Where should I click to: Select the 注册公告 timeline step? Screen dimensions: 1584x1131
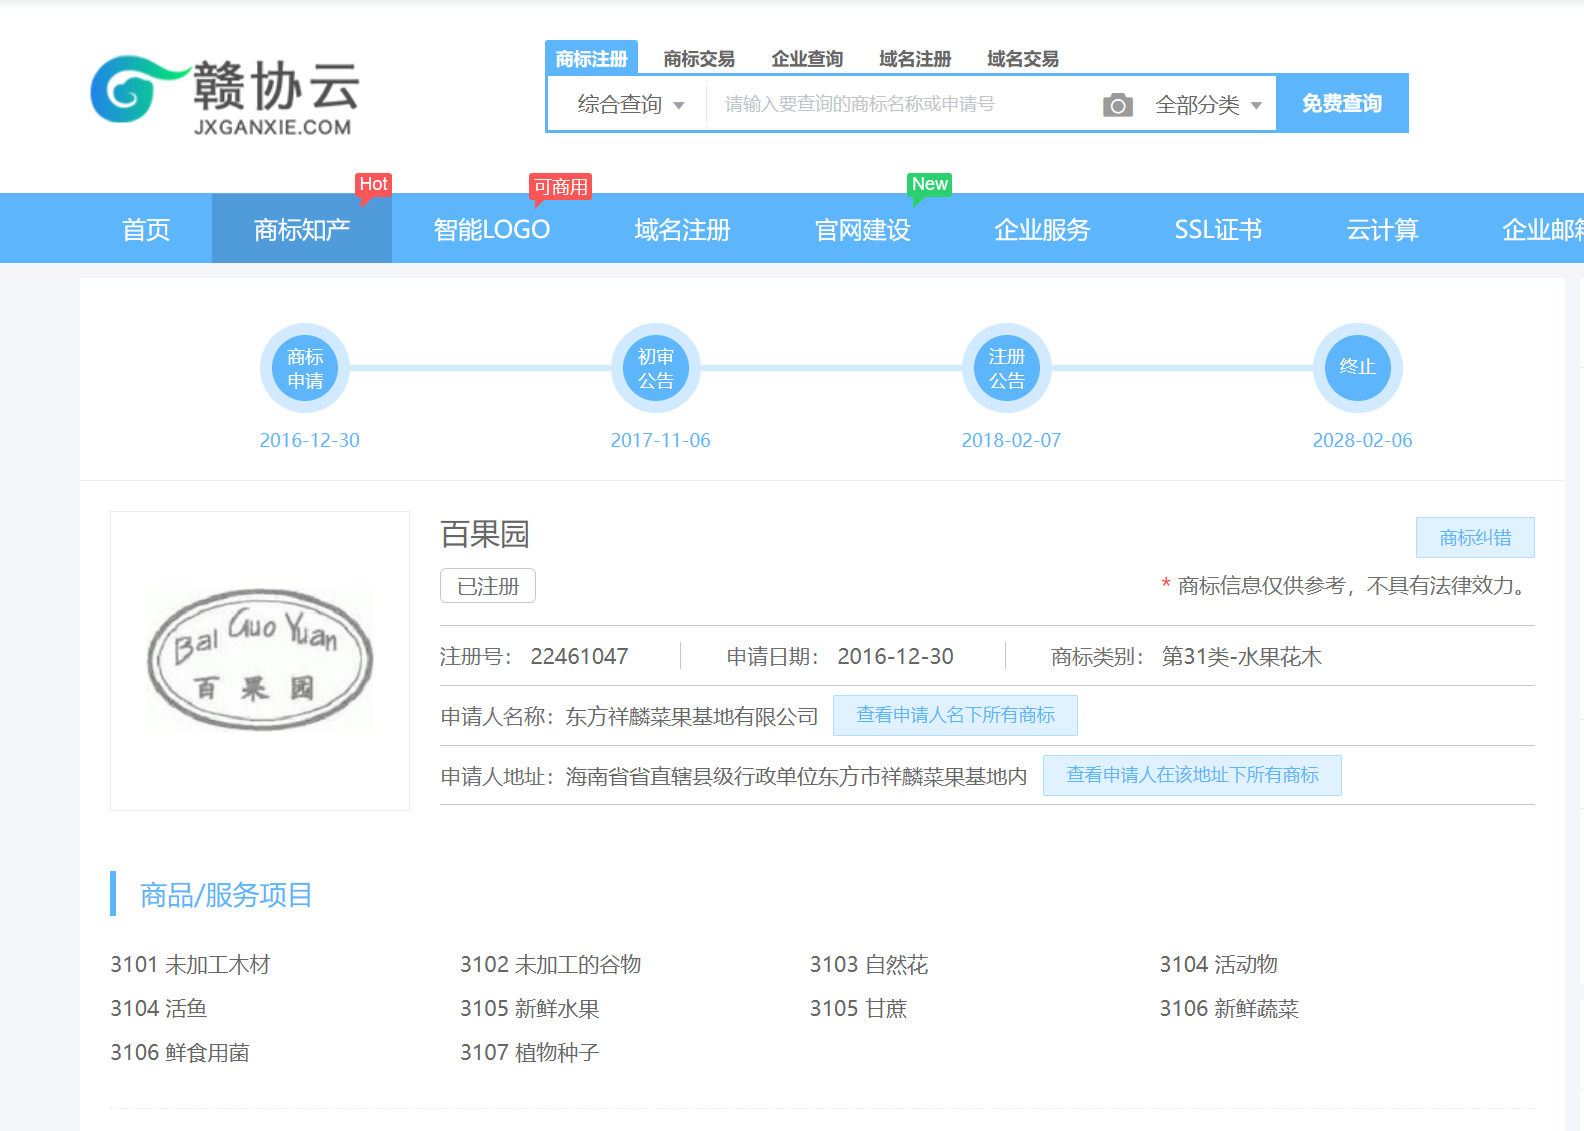1007,368
